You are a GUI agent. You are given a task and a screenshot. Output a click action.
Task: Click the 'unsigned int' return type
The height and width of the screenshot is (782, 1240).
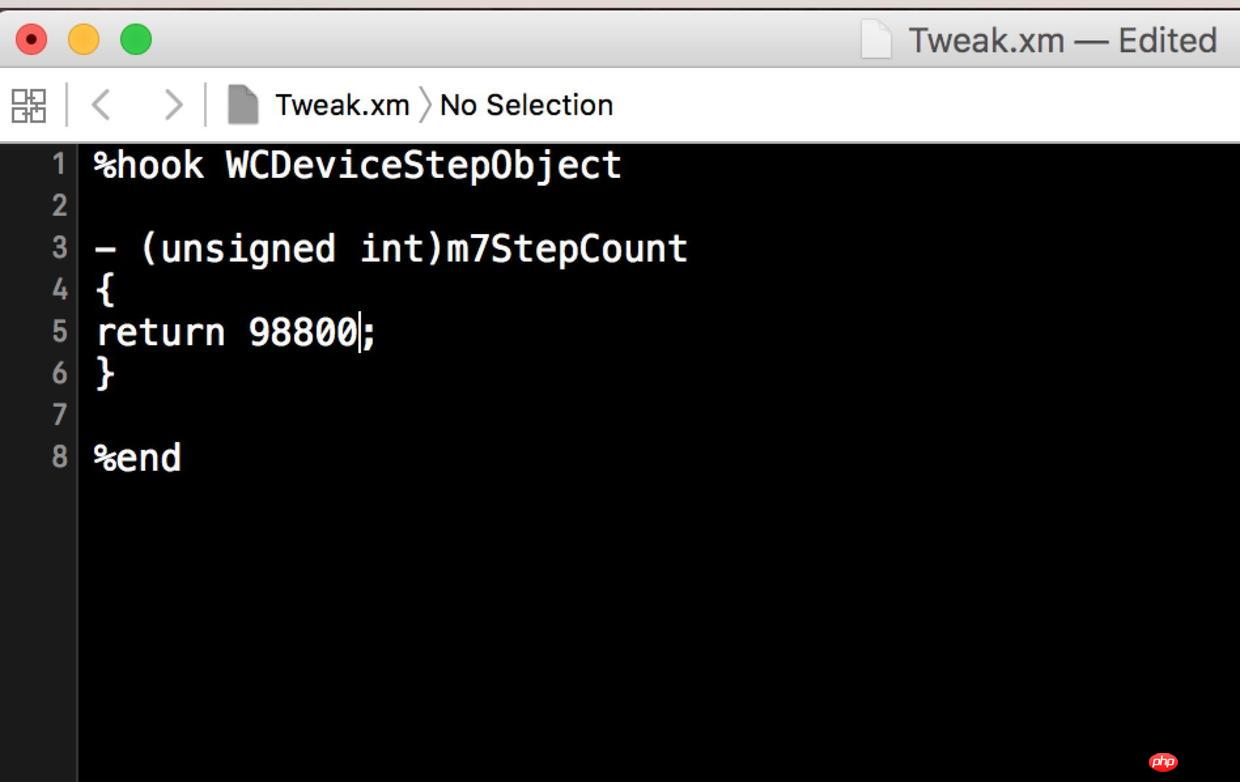click(x=293, y=249)
